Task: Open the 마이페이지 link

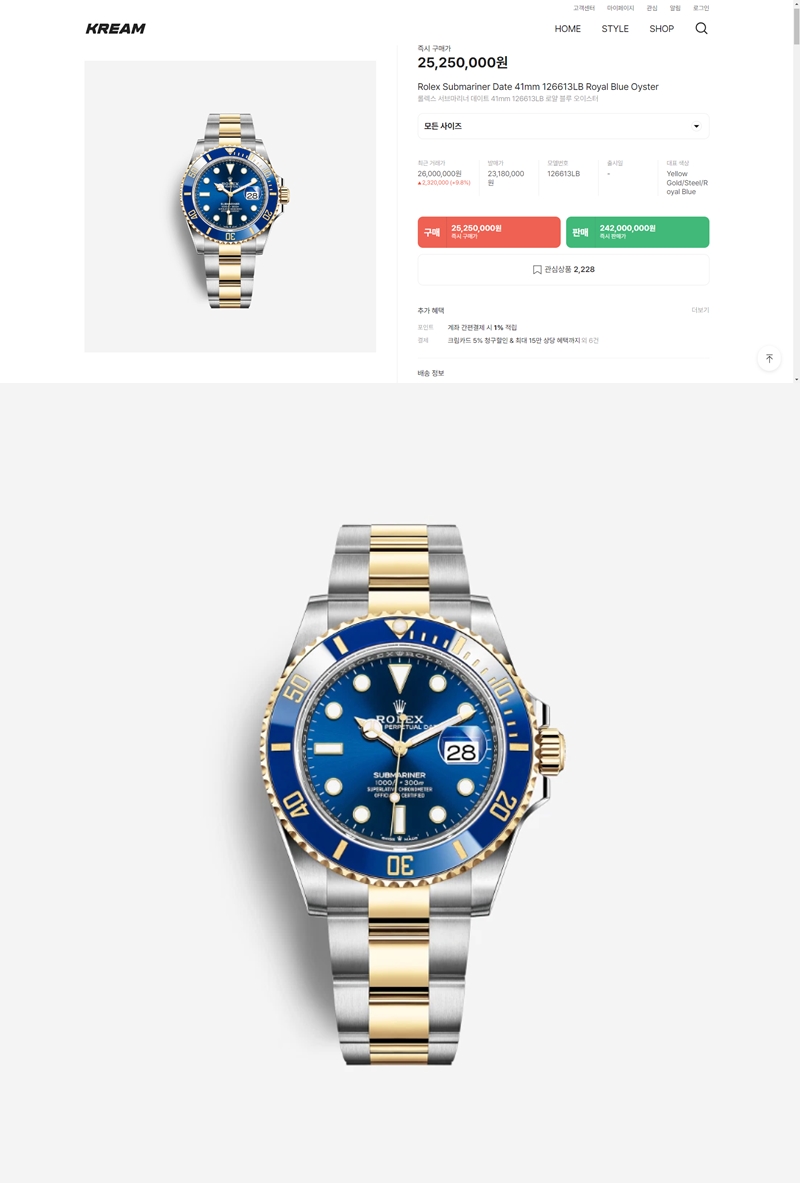Action: pyautogui.click(x=620, y=8)
